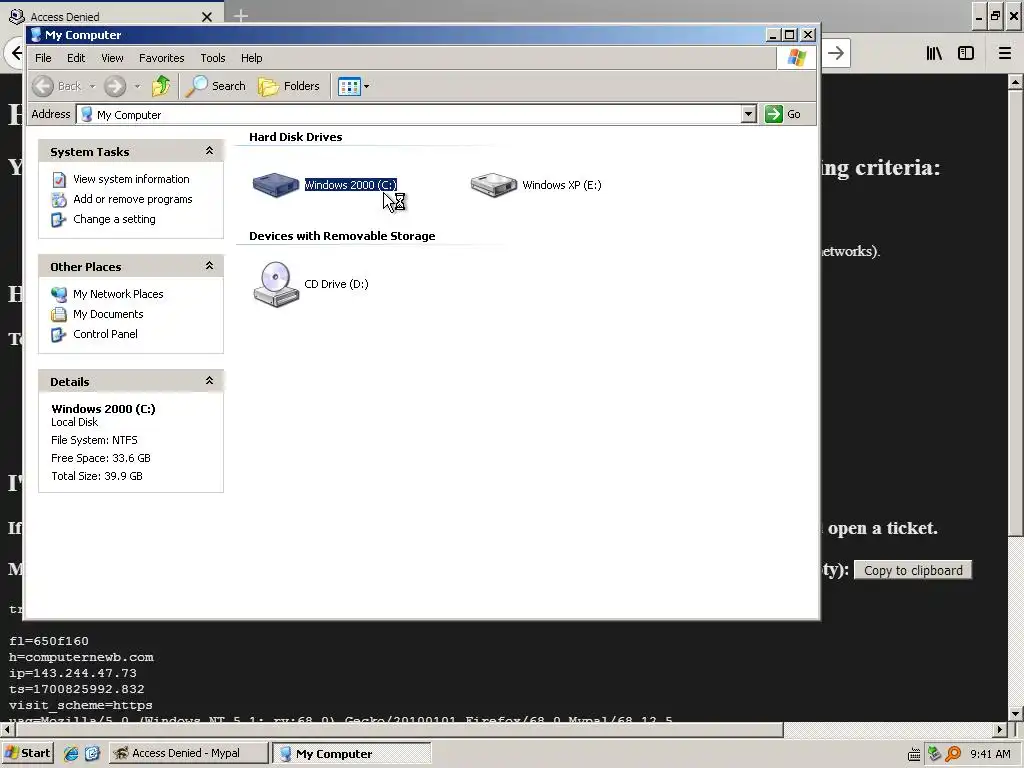Screen dimensions: 1024x768
Task: Open the Edit menu
Action: click(x=76, y=58)
